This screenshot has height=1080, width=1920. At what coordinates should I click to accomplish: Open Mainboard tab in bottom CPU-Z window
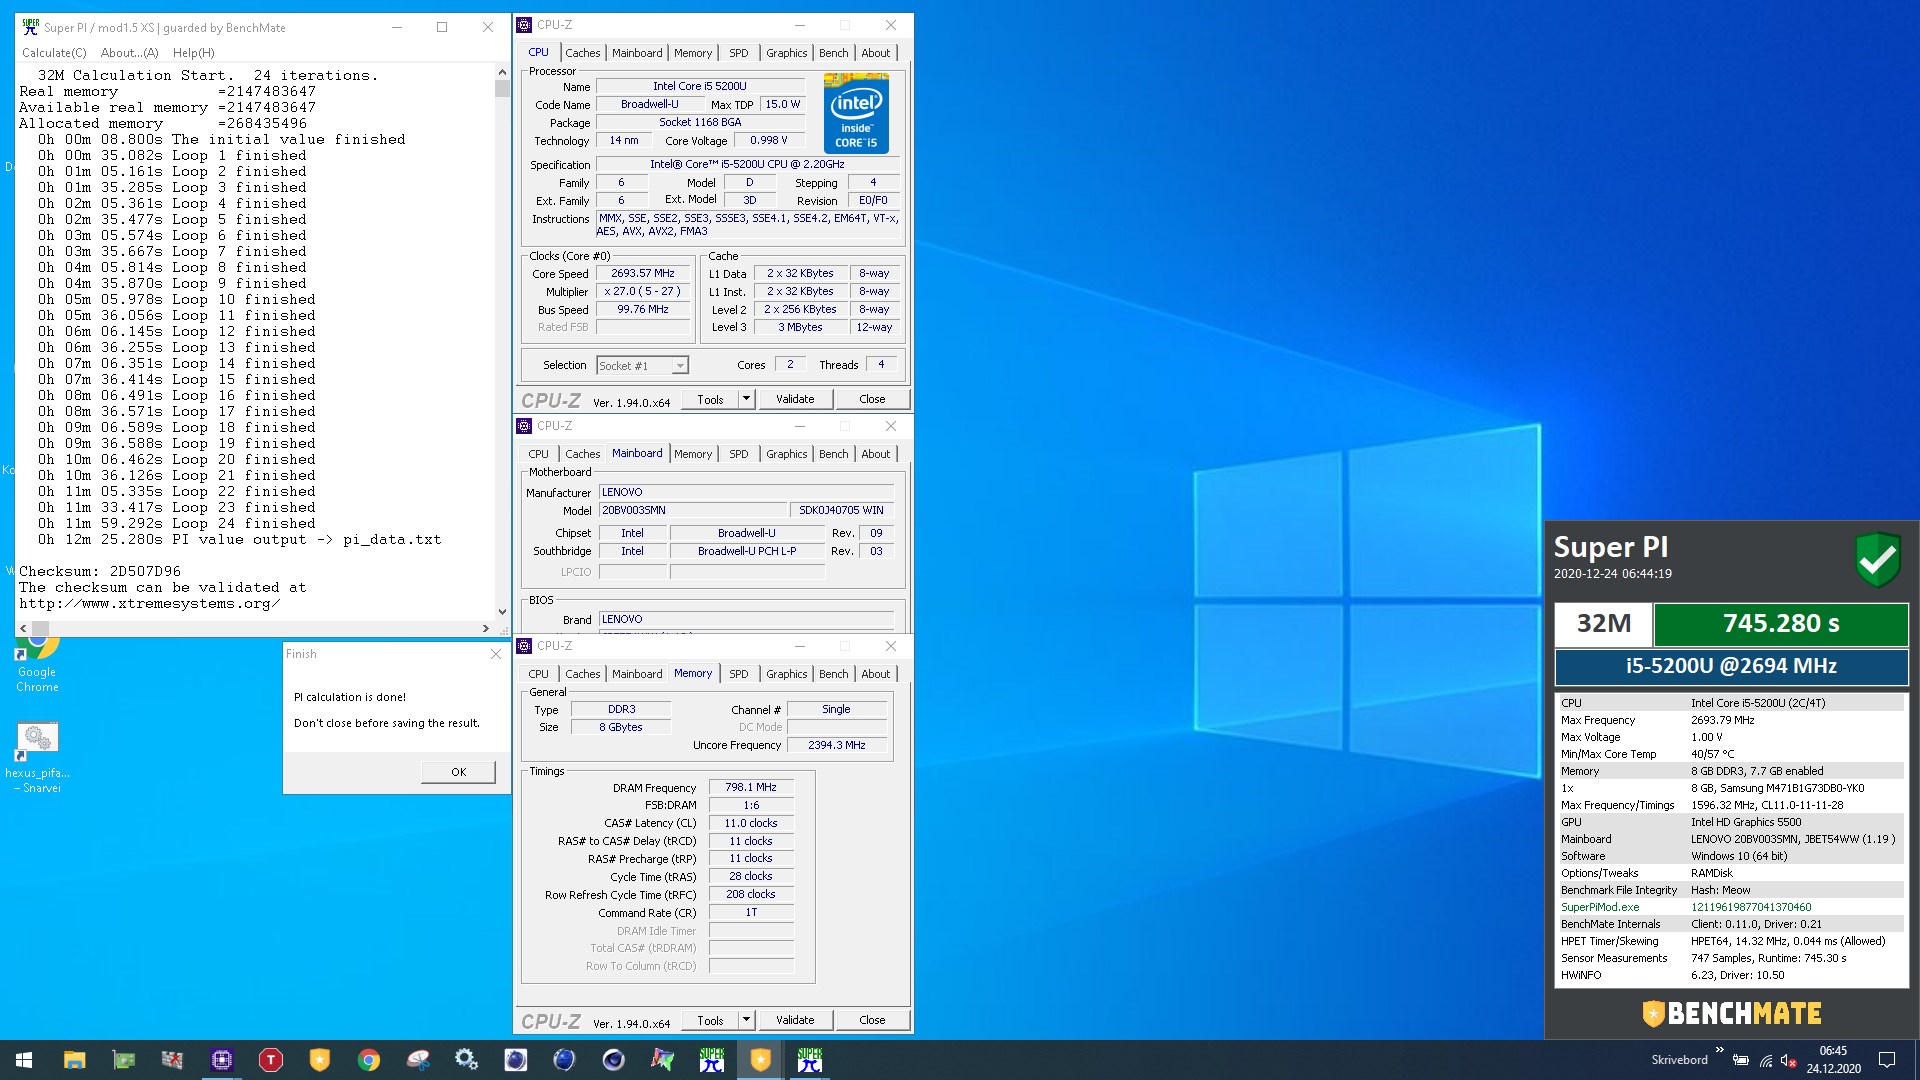[x=637, y=674]
